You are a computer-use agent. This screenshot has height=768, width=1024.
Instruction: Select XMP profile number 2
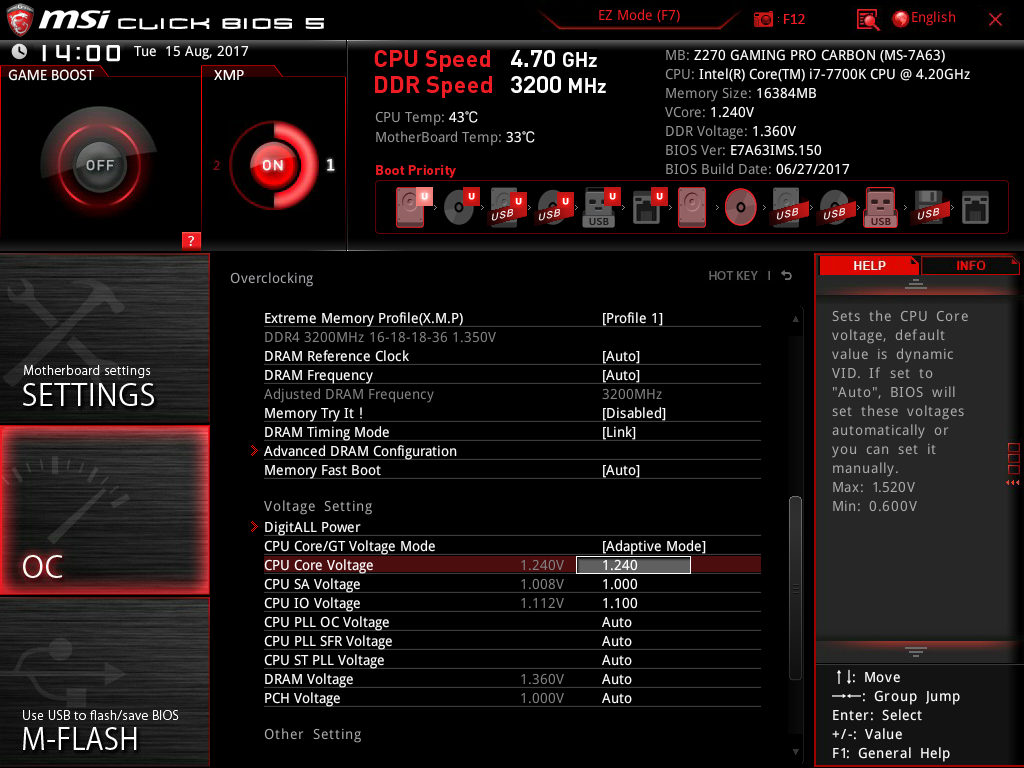point(217,165)
